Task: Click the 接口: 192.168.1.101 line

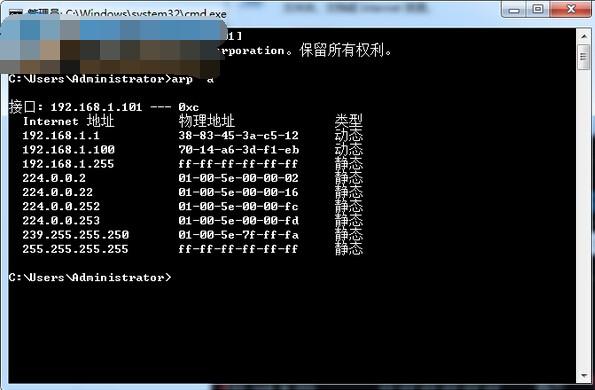Action: (104, 107)
